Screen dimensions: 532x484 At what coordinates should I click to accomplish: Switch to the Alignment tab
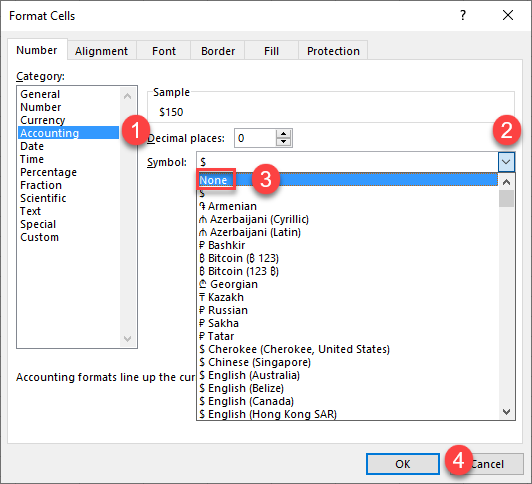tap(101, 51)
